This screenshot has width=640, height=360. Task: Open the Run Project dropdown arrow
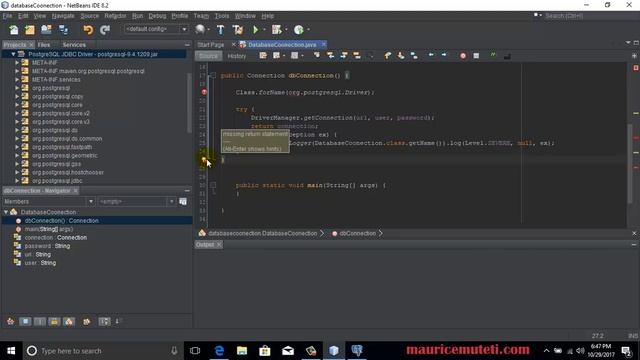click(264, 30)
